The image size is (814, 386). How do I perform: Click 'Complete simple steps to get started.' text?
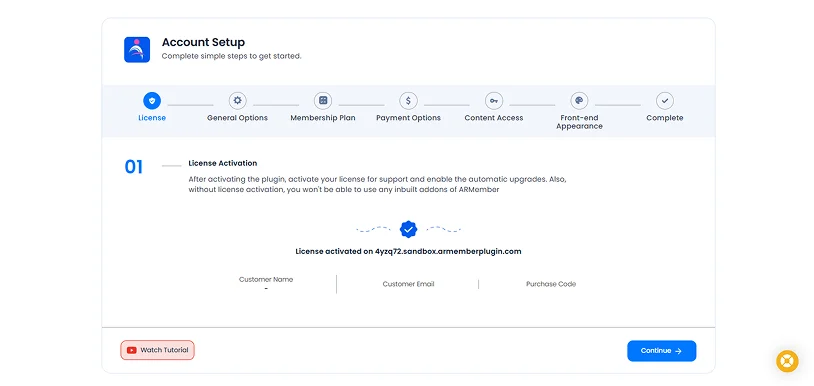tap(232, 56)
